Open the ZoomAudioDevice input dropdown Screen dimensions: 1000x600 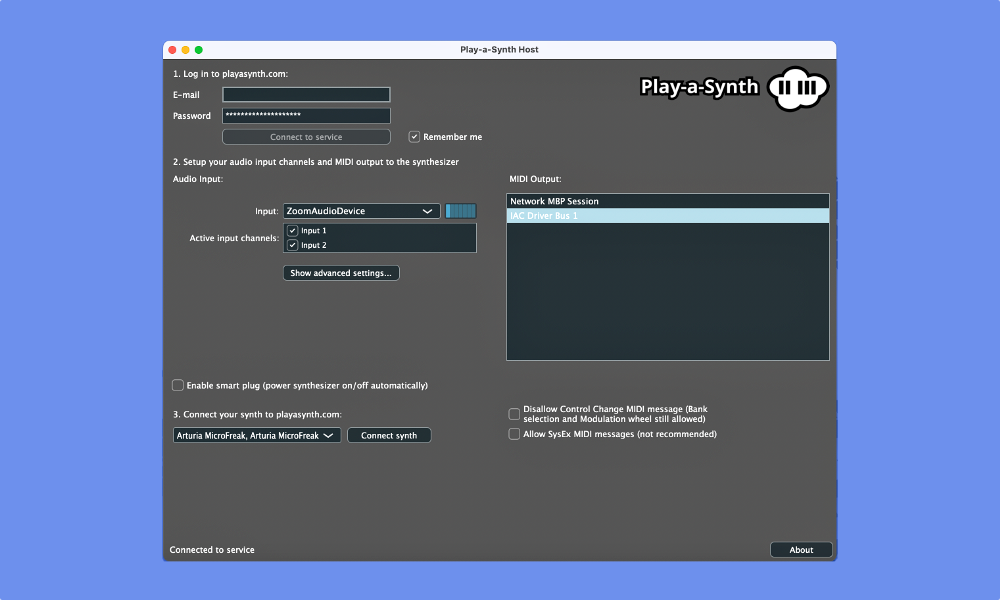click(x=362, y=211)
